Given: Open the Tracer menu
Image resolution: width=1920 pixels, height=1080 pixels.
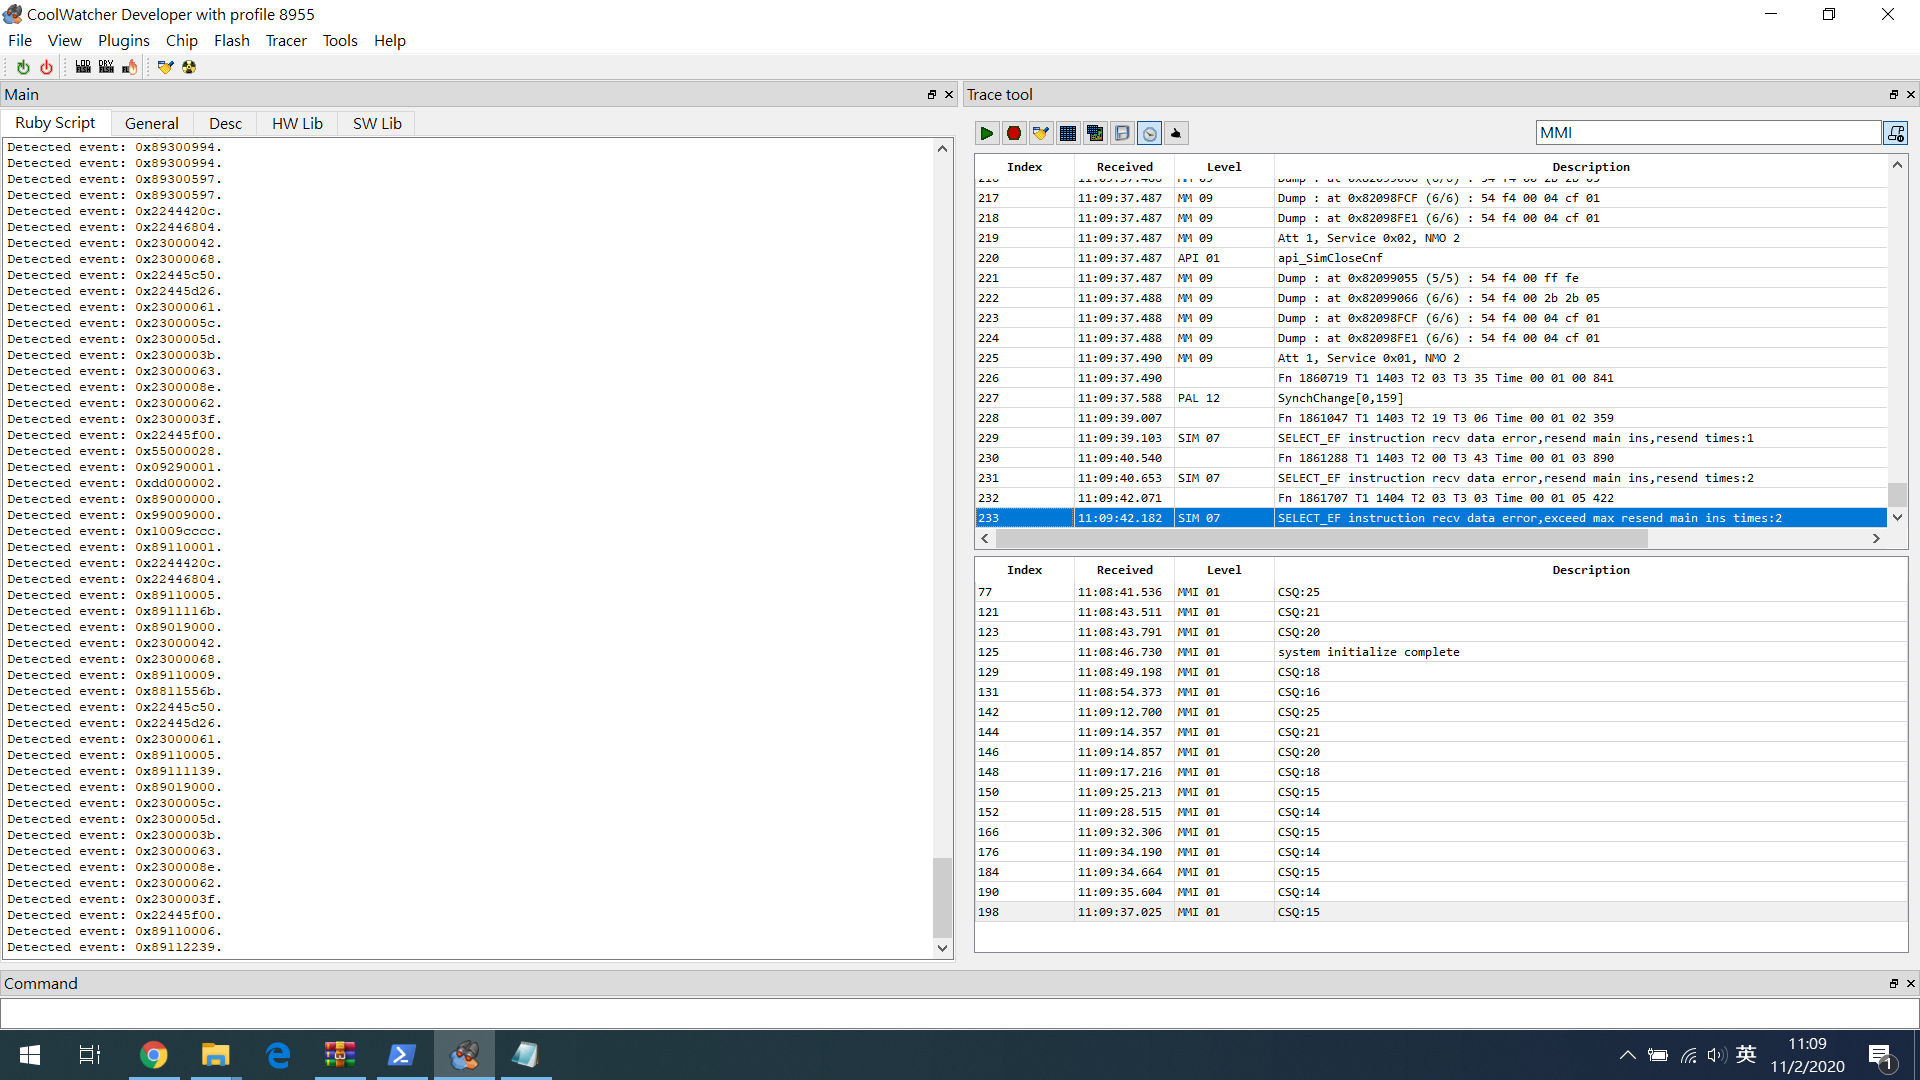Looking at the screenshot, I should point(286,41).
